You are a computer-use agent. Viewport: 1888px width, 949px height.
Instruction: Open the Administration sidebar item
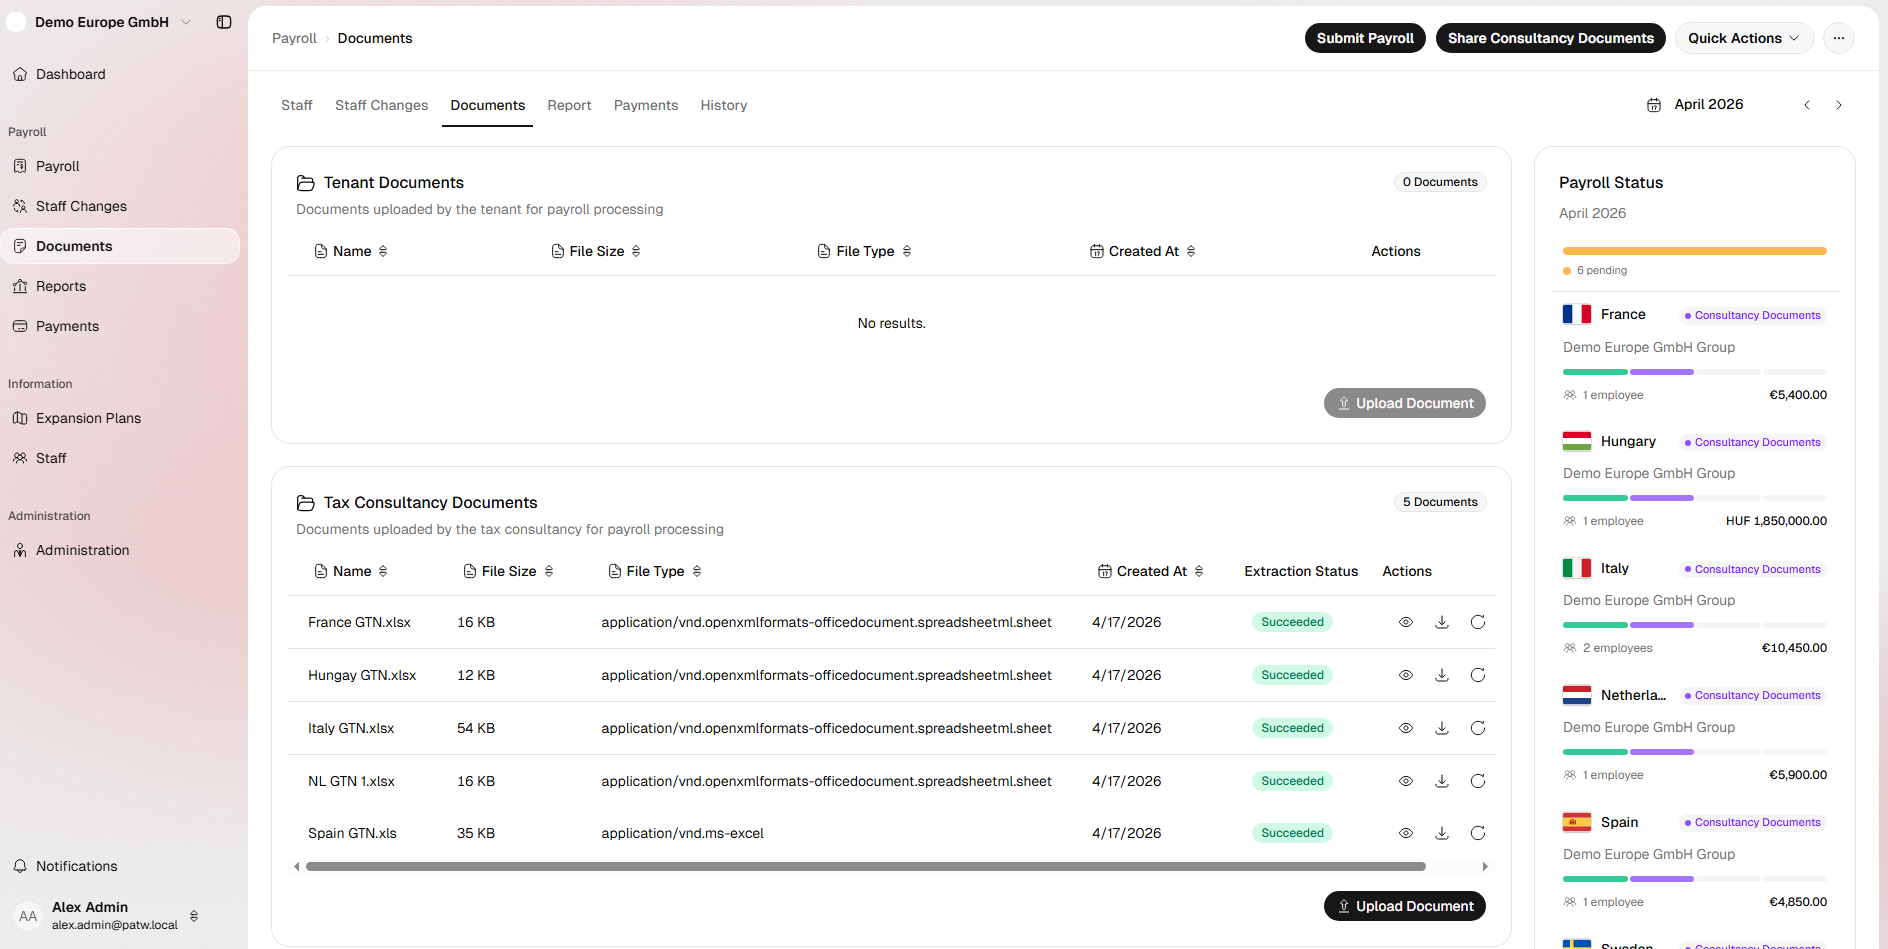(x=120, y=550)
